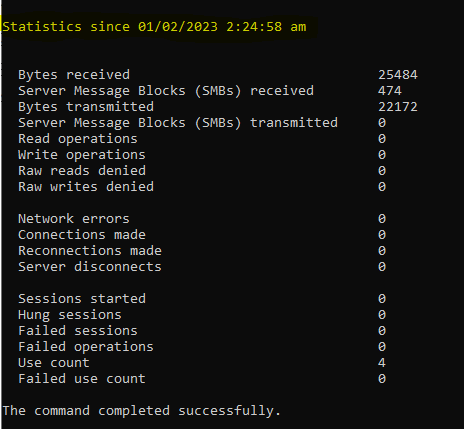Image resolution: width=464 pixels, height=429 pixels.
Task: Click the Bytes received label
Action: (x=74, y=75)
